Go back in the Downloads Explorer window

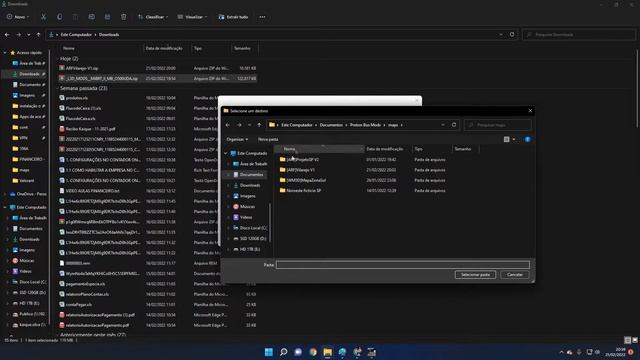7,35
